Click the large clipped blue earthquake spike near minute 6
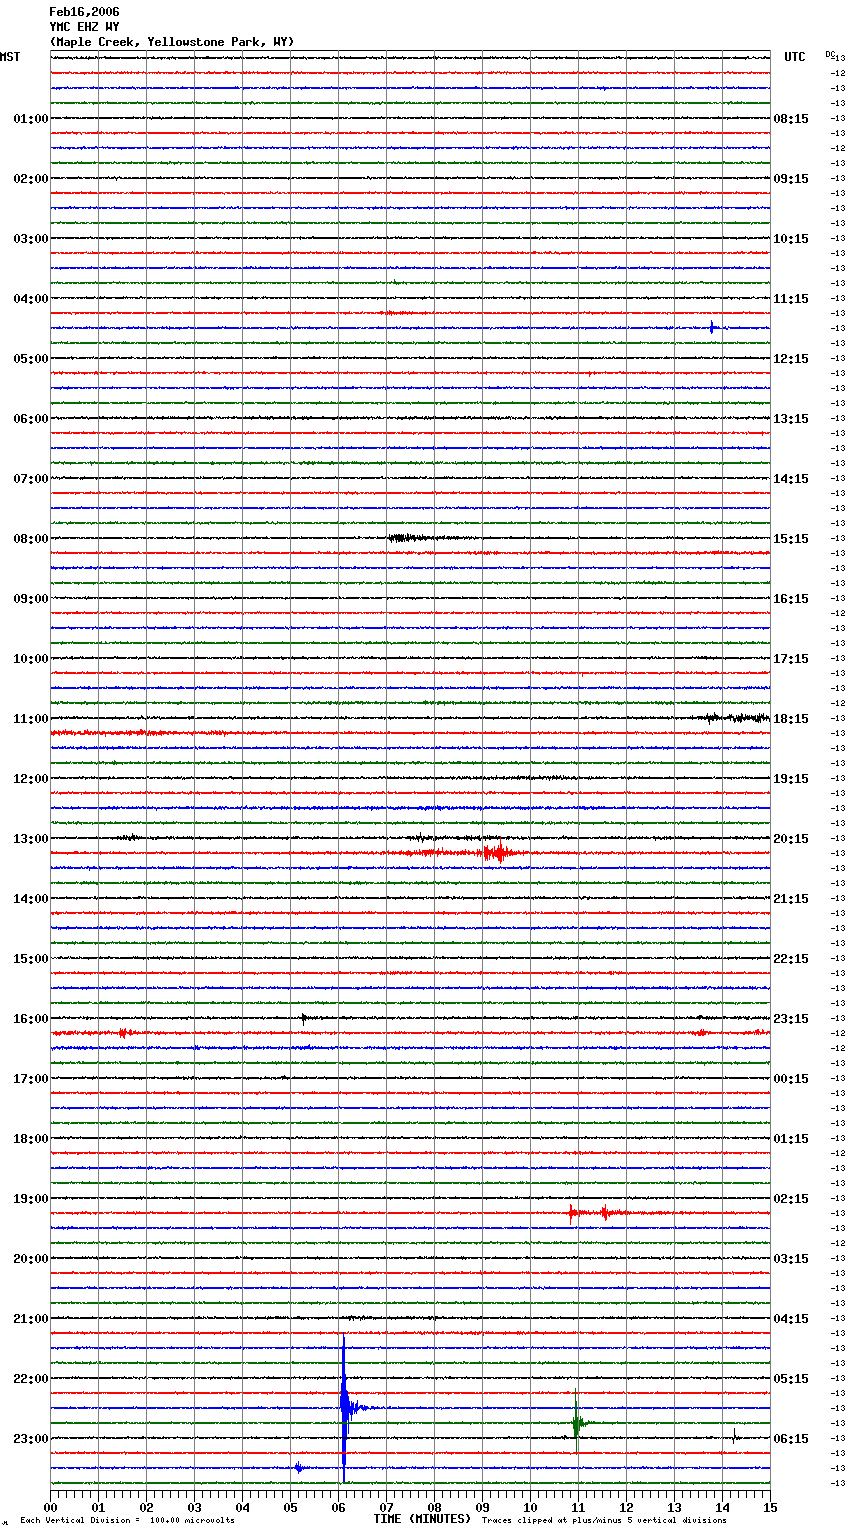Screen dimensions: 850x1534 click(x=344, y=1408)
